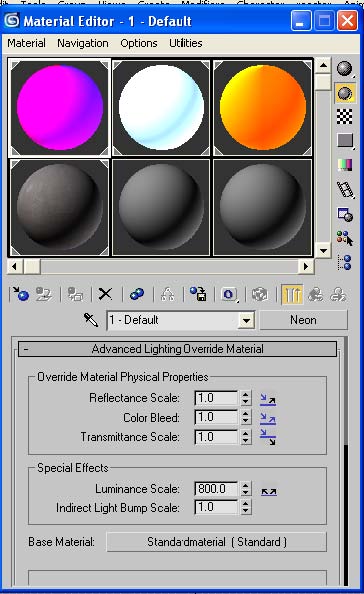
Task: Click the Put Material to Scene icon
Action: (44, 294)
